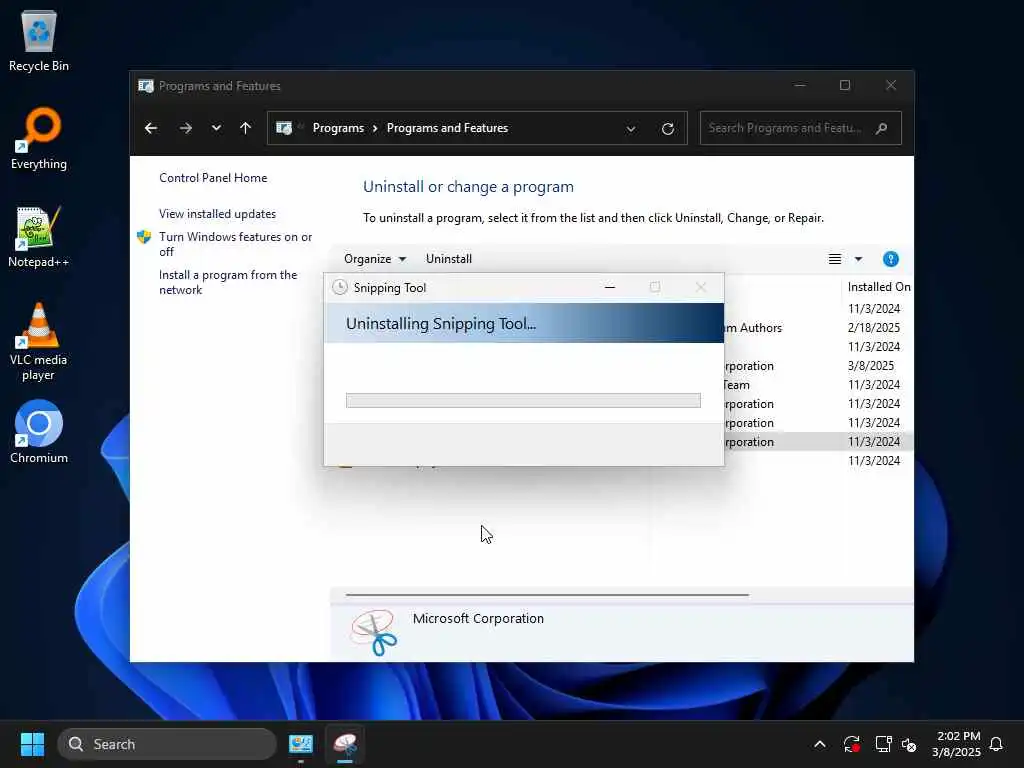
Task: Open help with the blue question icon
Action: pyautogui.click(x=891, y=259)
